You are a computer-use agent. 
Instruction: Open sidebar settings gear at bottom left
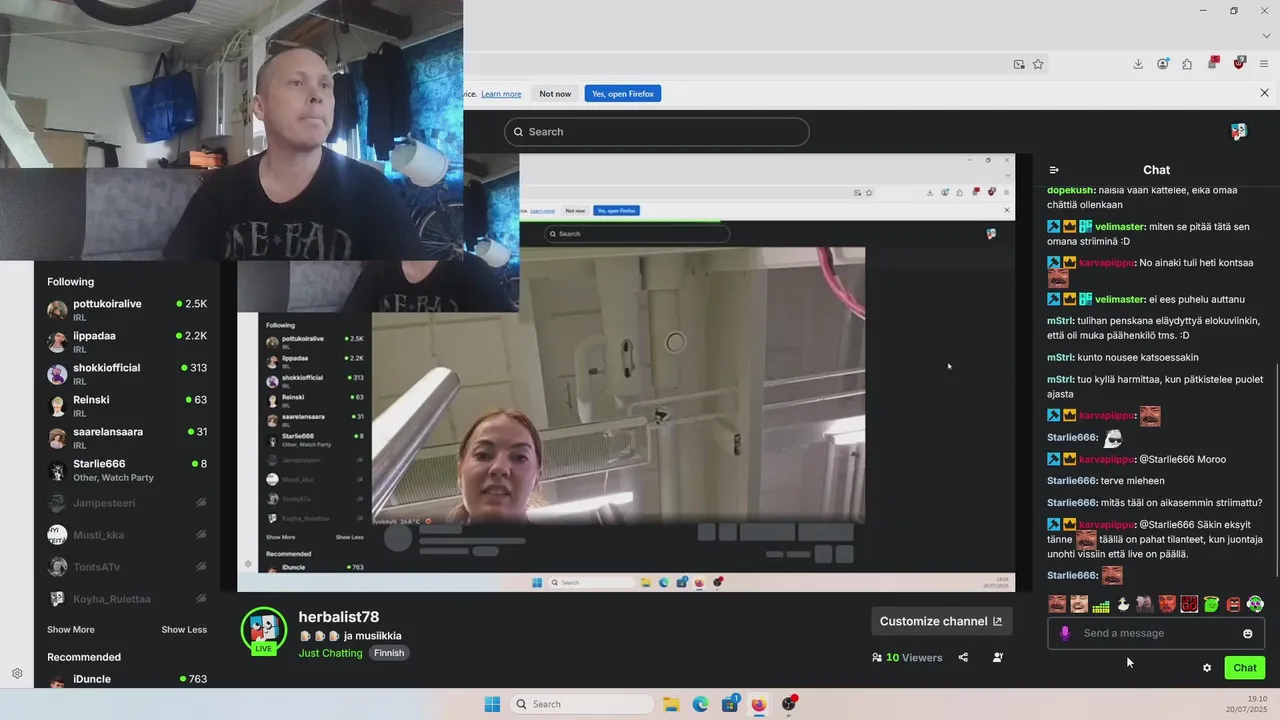click(x=17, y=674)
